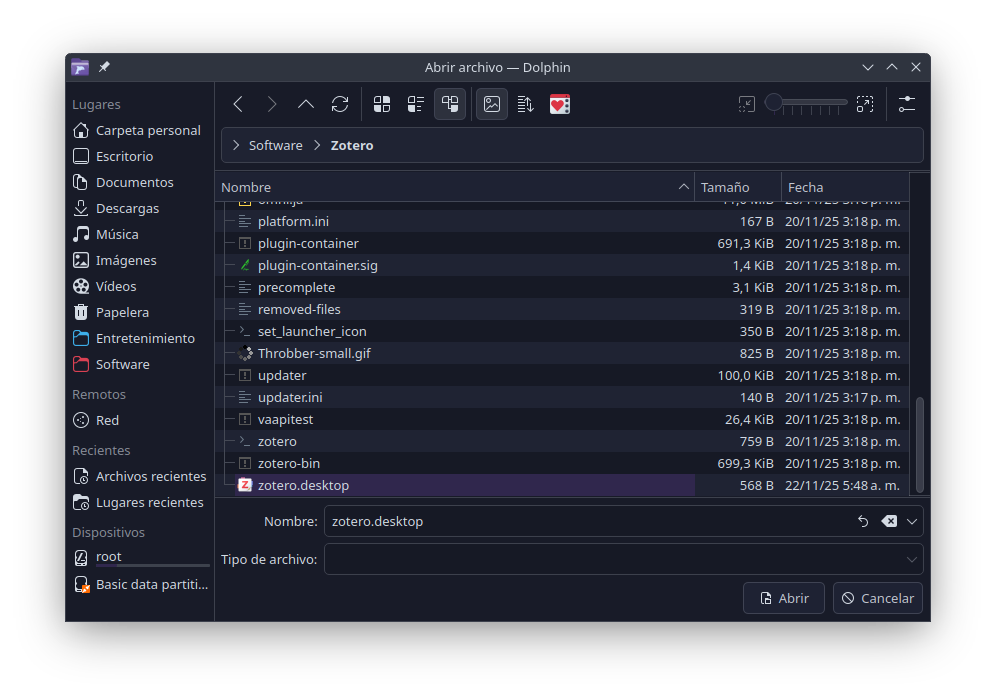
Task: Select plugin-container file
Action: (562, 244)
